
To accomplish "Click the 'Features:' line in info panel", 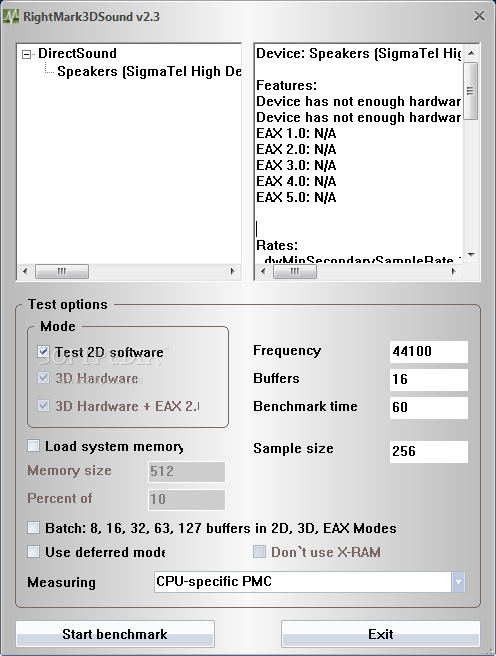I will point(286,85).
